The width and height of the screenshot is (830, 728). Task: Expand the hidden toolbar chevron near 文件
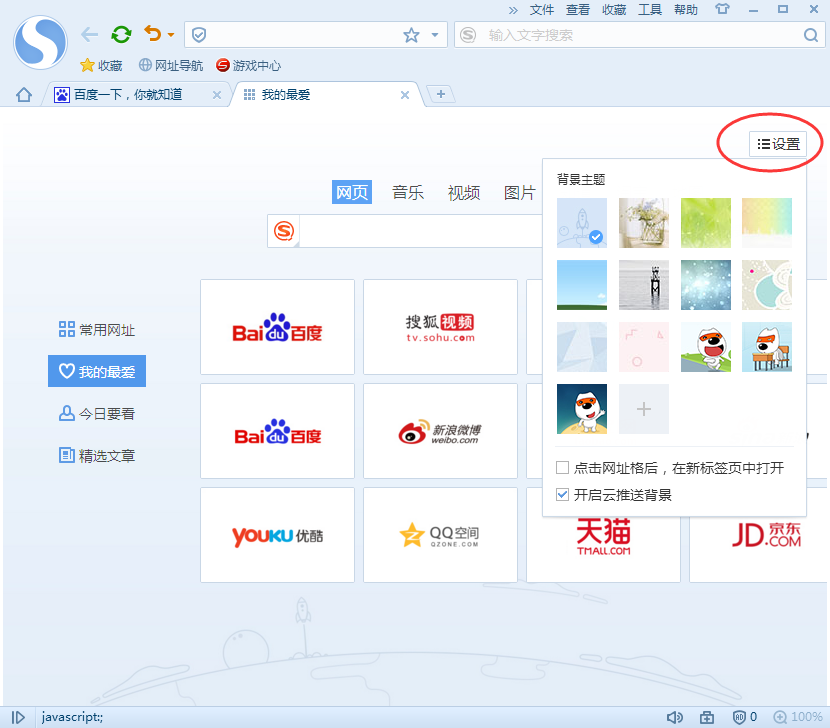click(x=511, y=10)
